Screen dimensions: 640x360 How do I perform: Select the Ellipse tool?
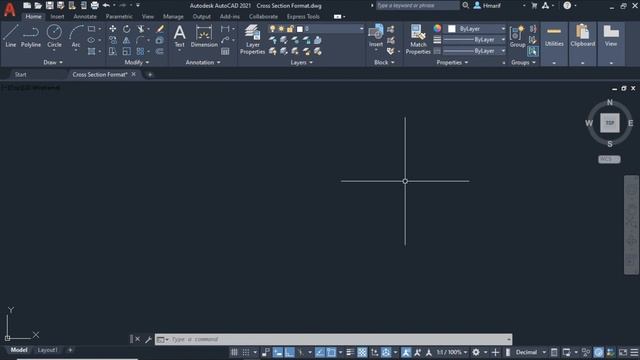91,40
